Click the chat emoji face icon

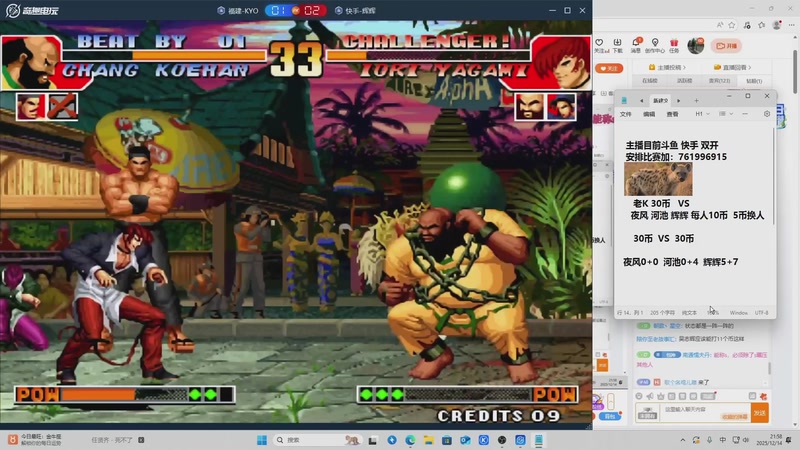(639, 396)
